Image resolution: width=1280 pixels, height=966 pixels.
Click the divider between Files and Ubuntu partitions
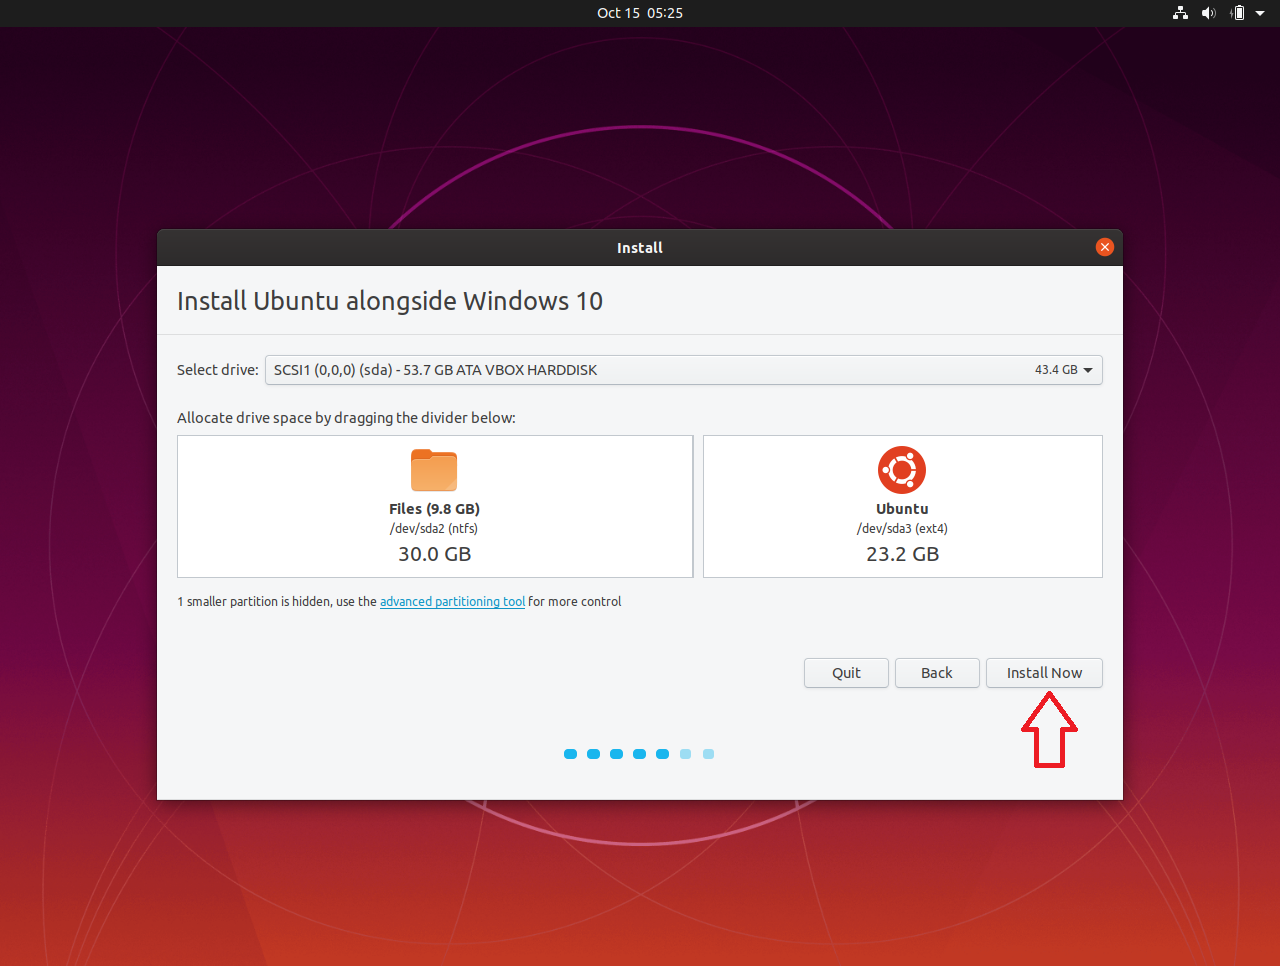pyautogui.click(x=698, y=506)
